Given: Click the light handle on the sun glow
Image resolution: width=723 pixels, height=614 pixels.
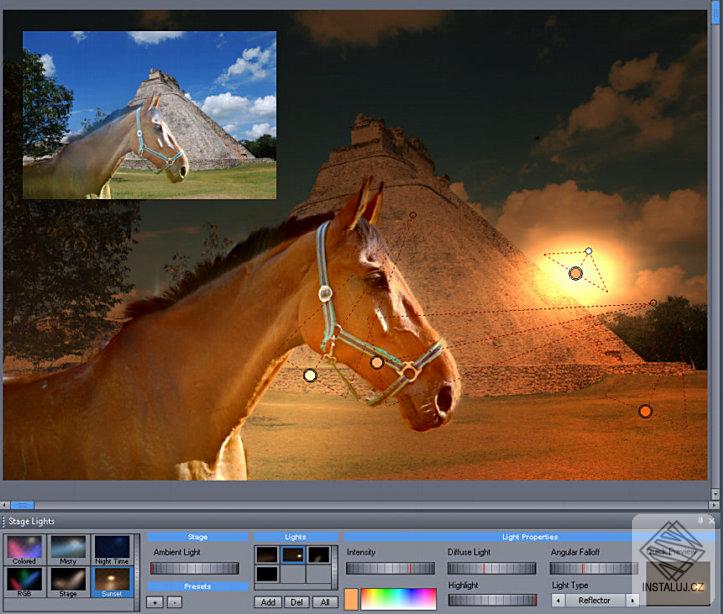Looking at the screenshot, I should pyautogui.click(x=575, y=273).
